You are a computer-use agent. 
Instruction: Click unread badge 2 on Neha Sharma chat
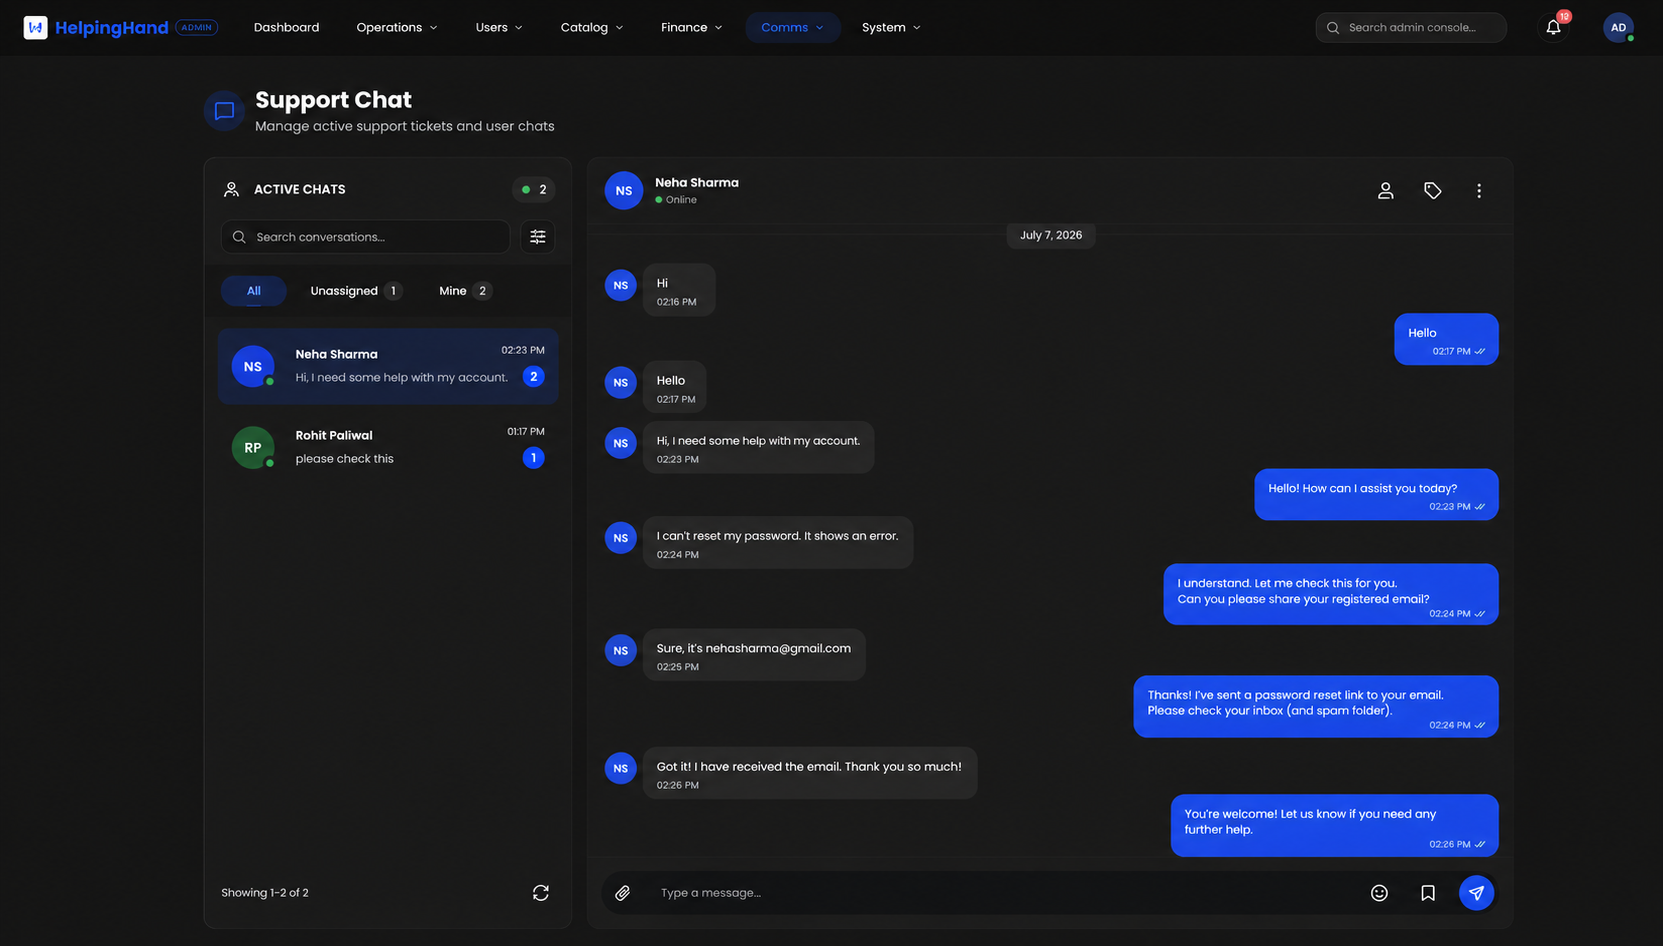click(x=534, y=377)
